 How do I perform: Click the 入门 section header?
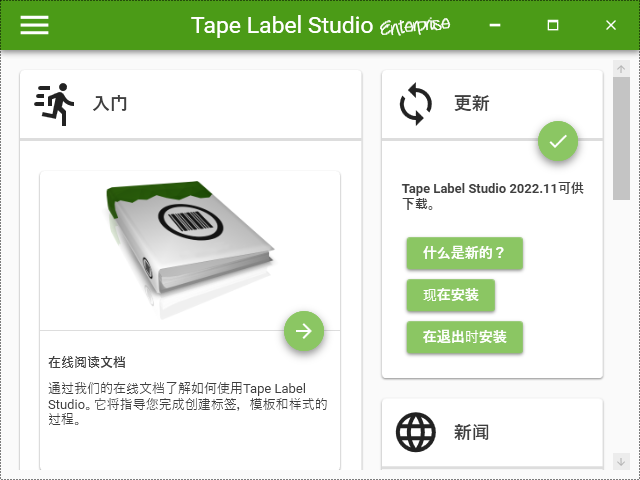coord(109,104)
